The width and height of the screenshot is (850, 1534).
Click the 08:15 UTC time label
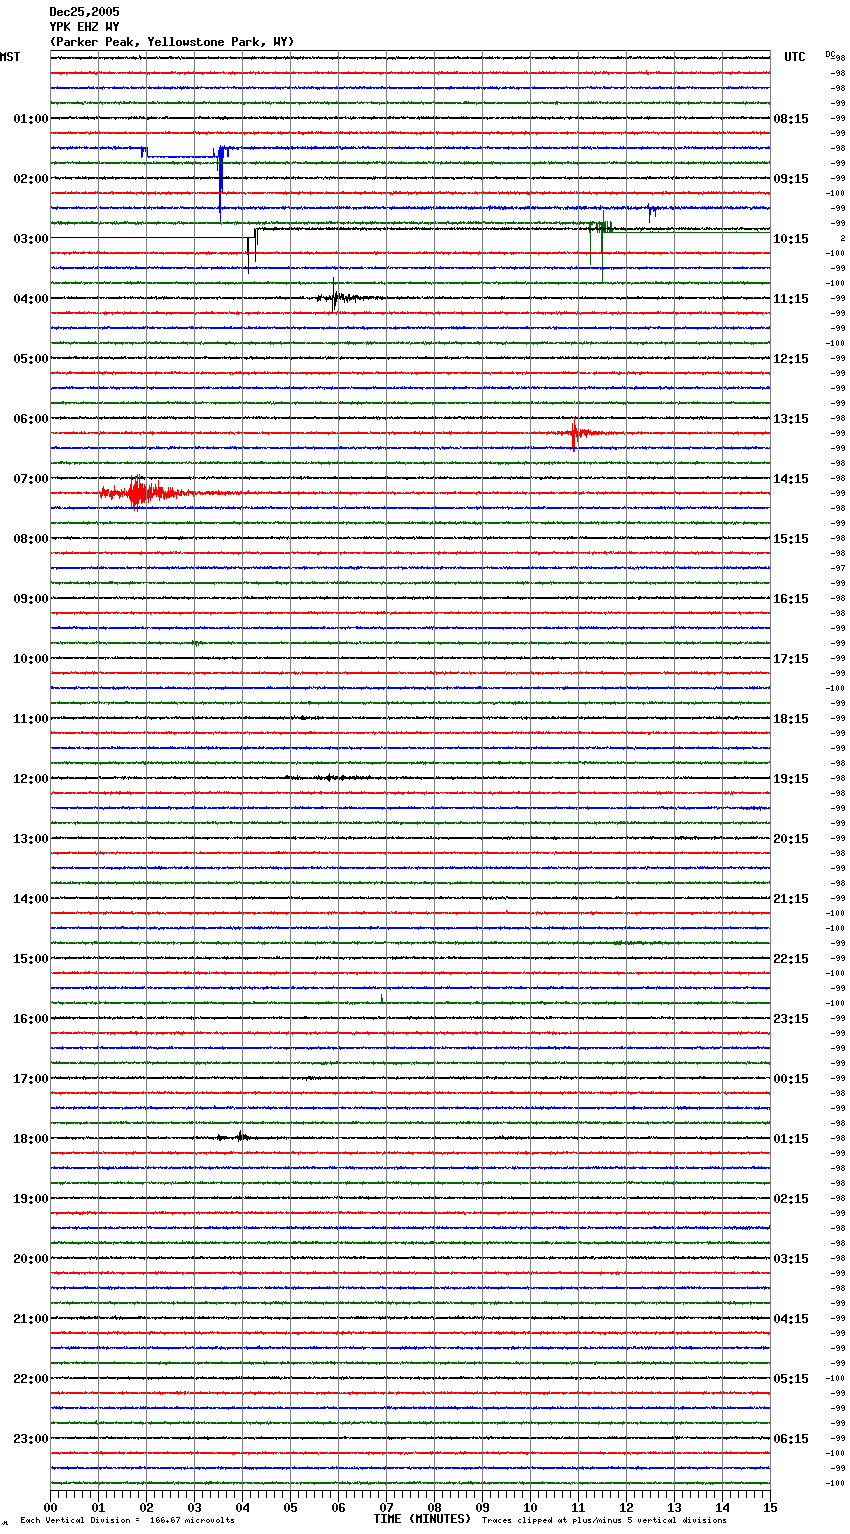click(791, 119)
